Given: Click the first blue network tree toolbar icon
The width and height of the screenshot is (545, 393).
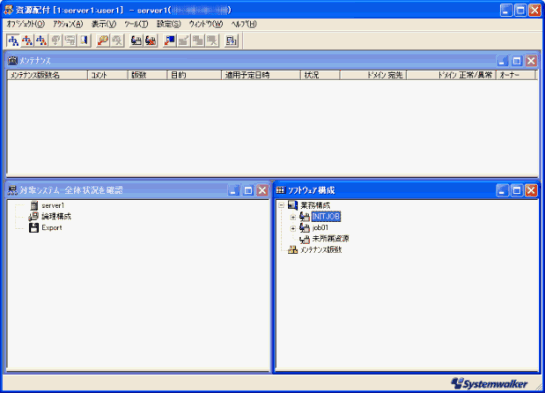Looking at the screenshot, I should pos(13,41).
